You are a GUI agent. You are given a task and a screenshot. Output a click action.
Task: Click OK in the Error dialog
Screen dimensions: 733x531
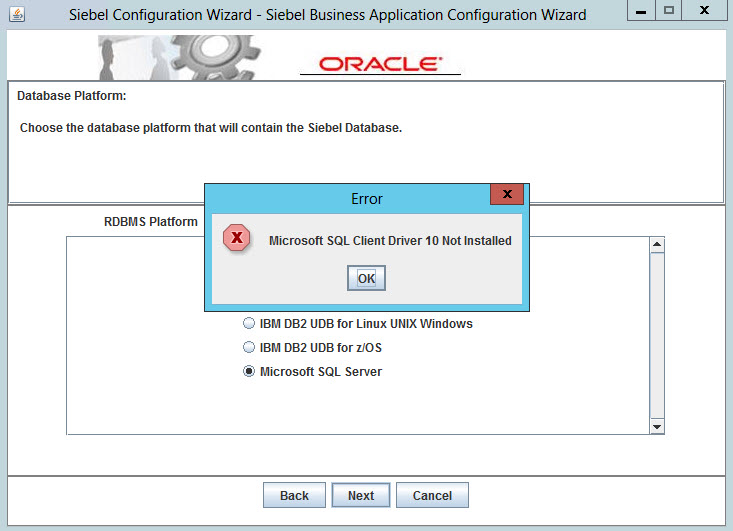(x=366, y=278)
